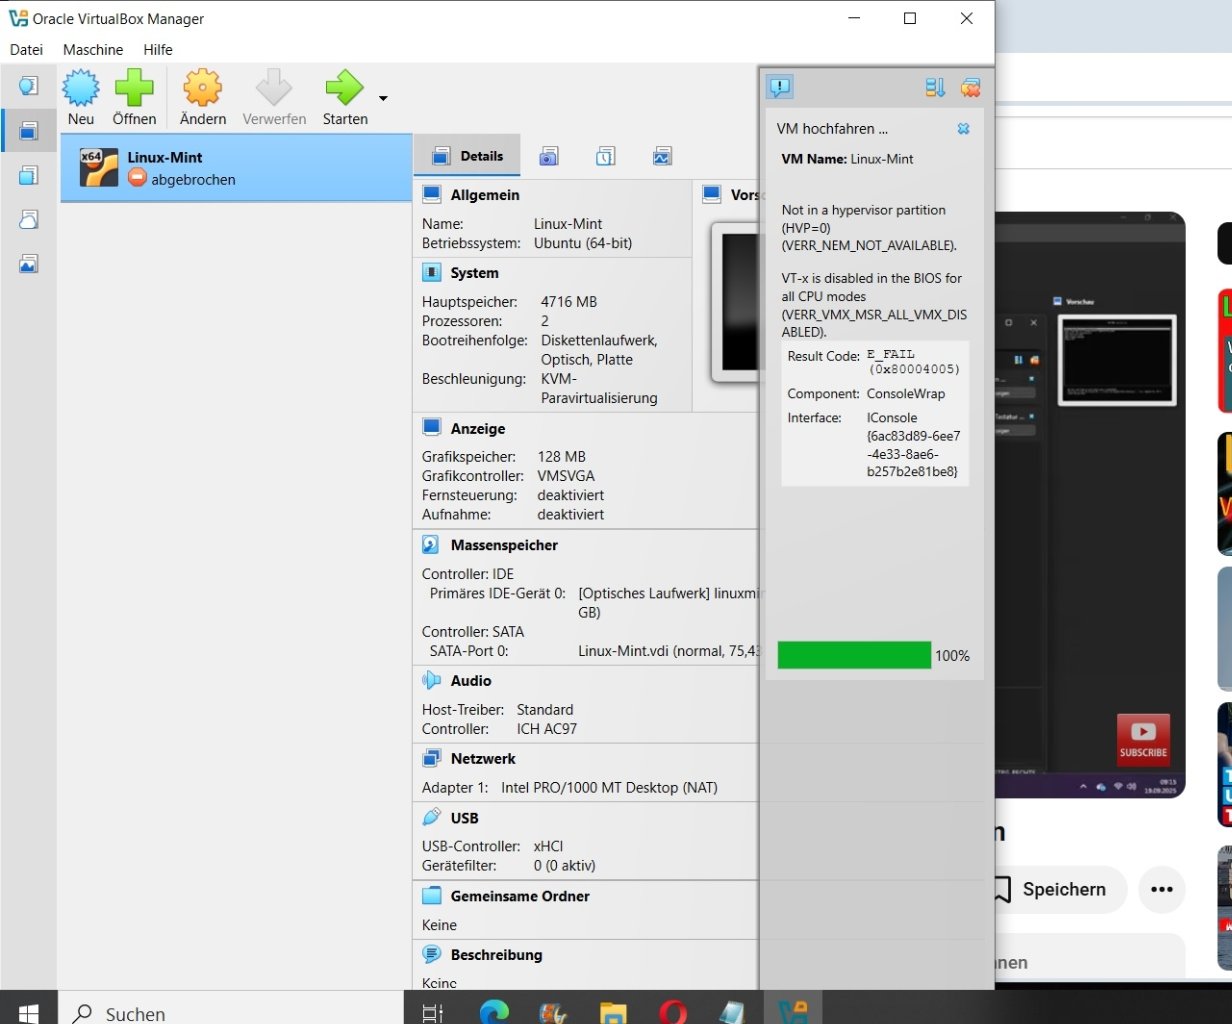Select the Details tab
The width and height of the screenshot is (1232, 1024).
coord(467,156)
